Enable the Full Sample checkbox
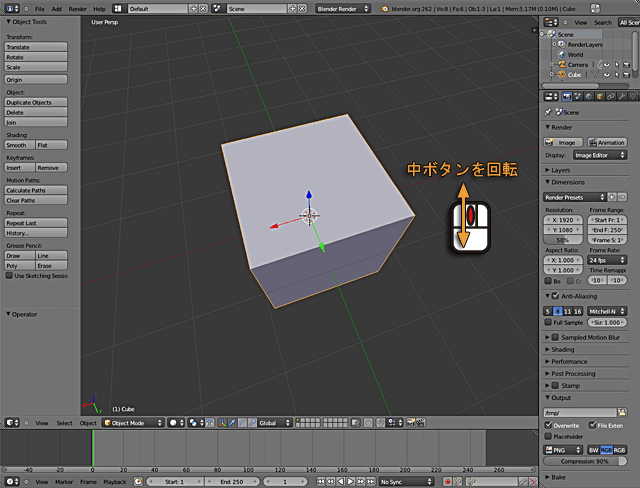Screen dimensions: 640x488 tap(549, 323)
